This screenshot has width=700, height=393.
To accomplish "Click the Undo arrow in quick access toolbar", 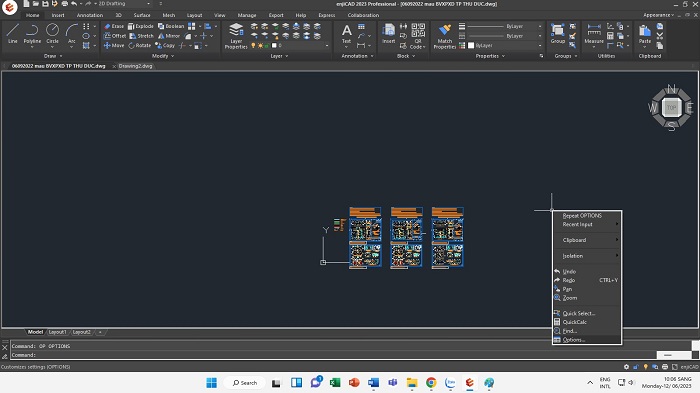I will (x=74, y=4).
